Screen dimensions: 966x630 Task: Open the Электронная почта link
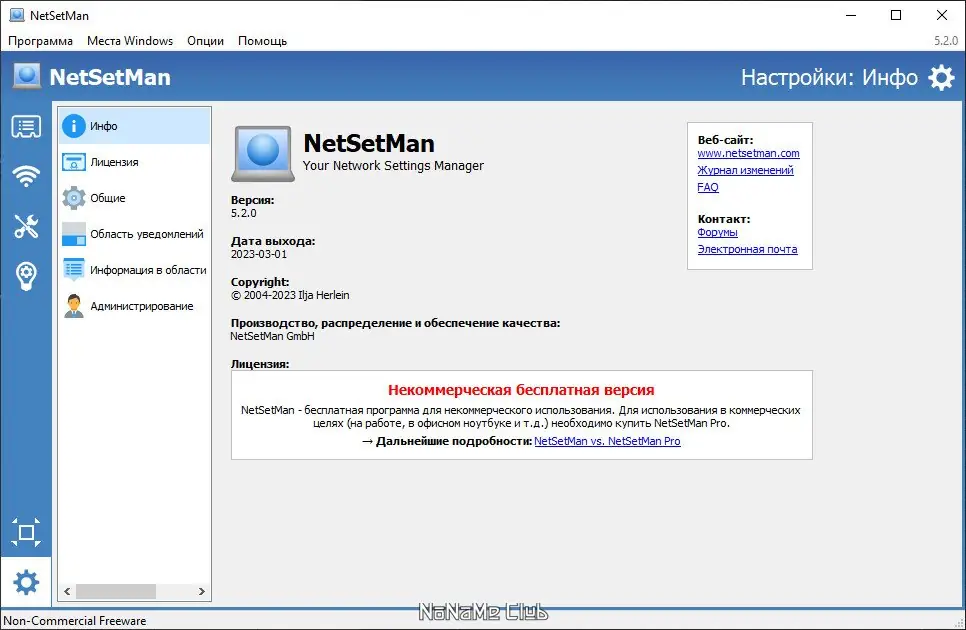point(747,249)
